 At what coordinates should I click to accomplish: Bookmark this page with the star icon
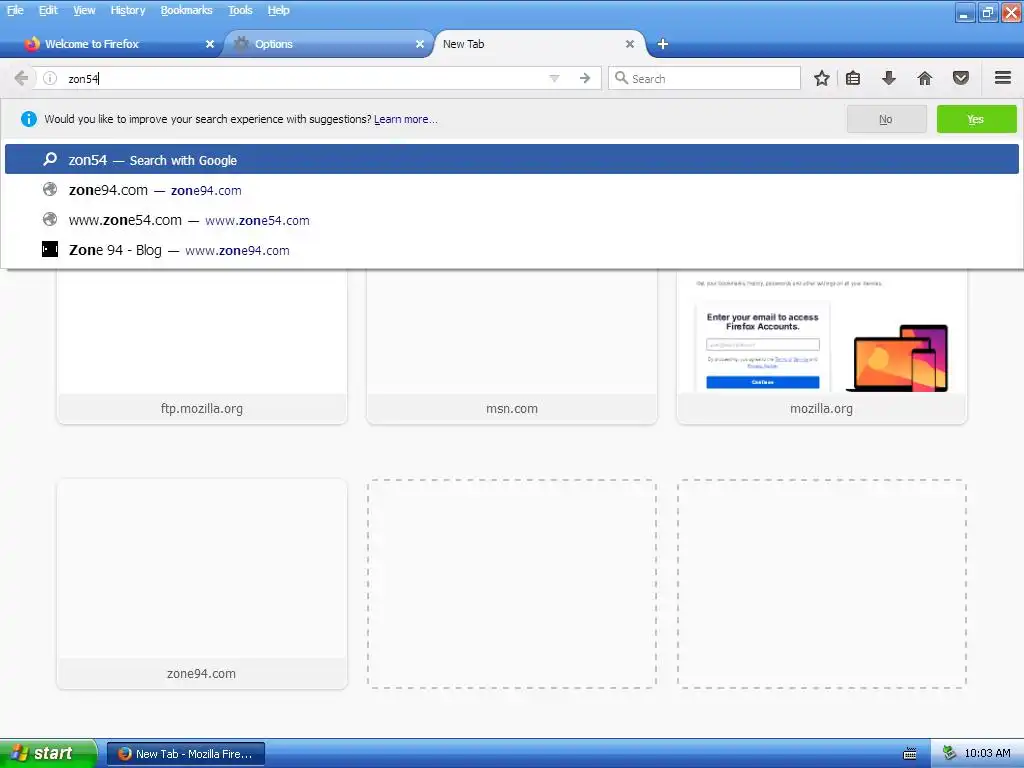click(822, 78)
